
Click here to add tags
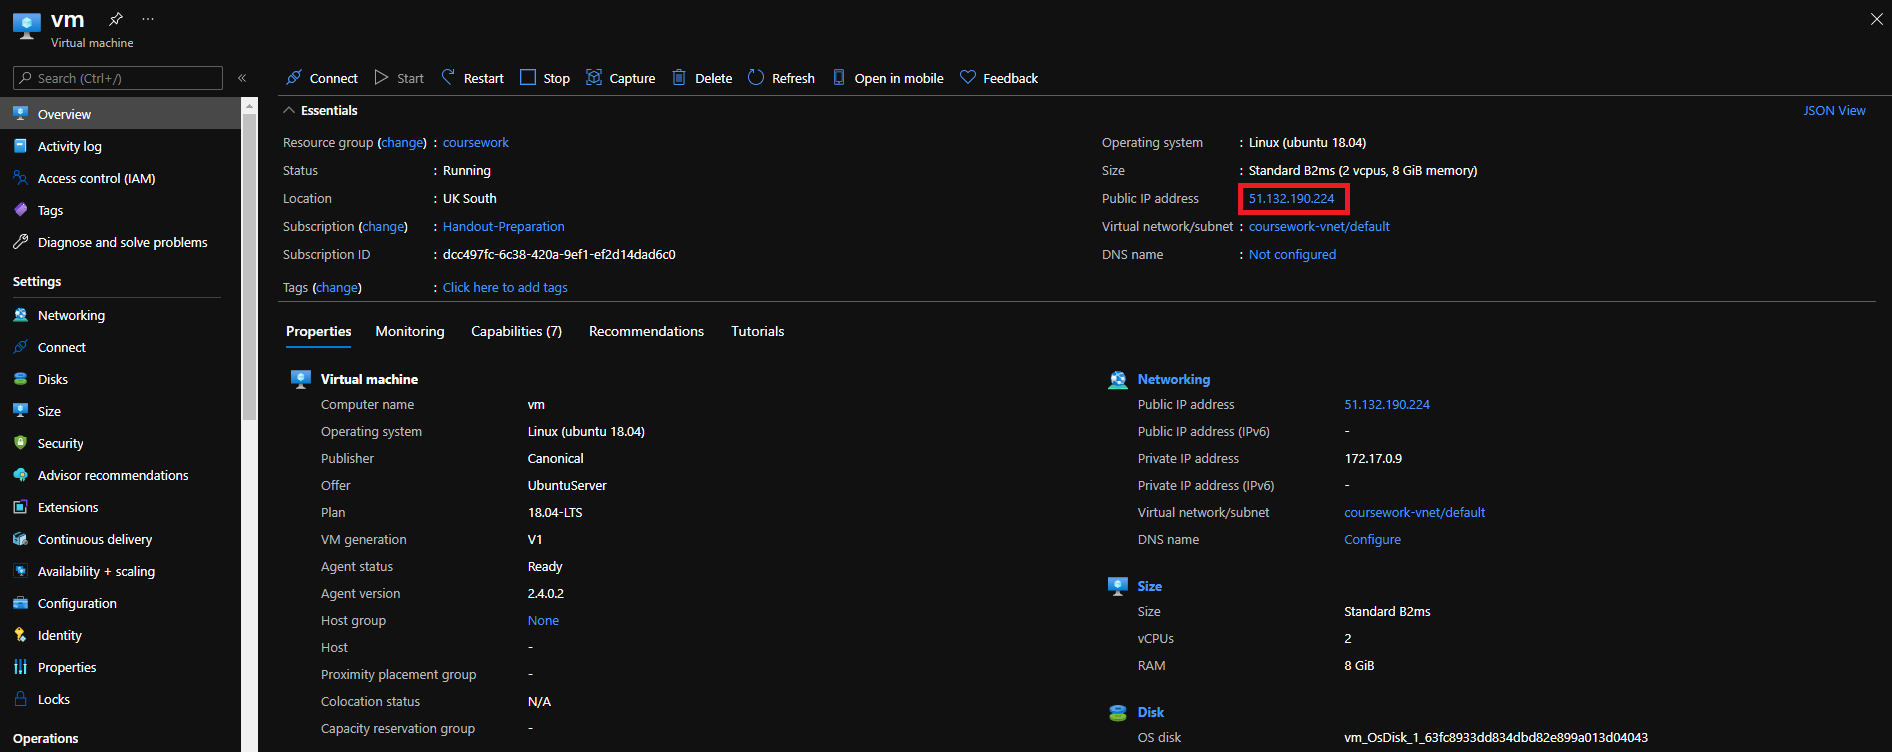pos(505,288)
